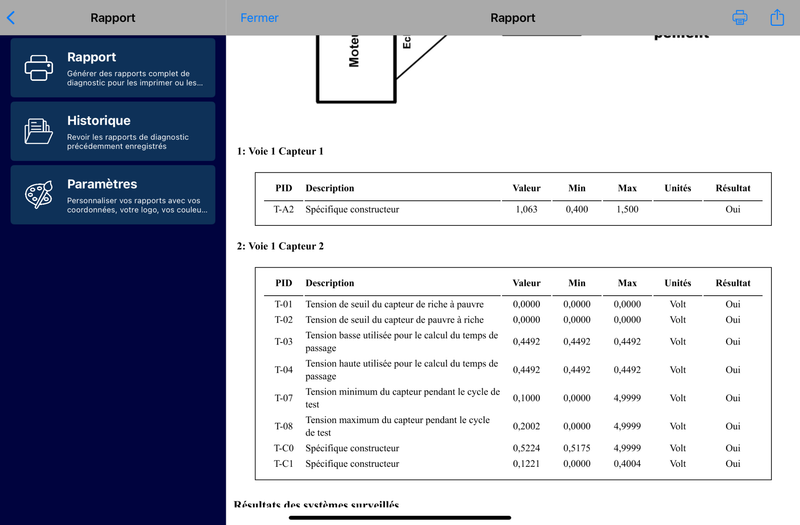This screenshot has height=525, width=800.
Task: Click 'Tension de seuil du capteur de pauvre à riche'
Action: point(394,320)
